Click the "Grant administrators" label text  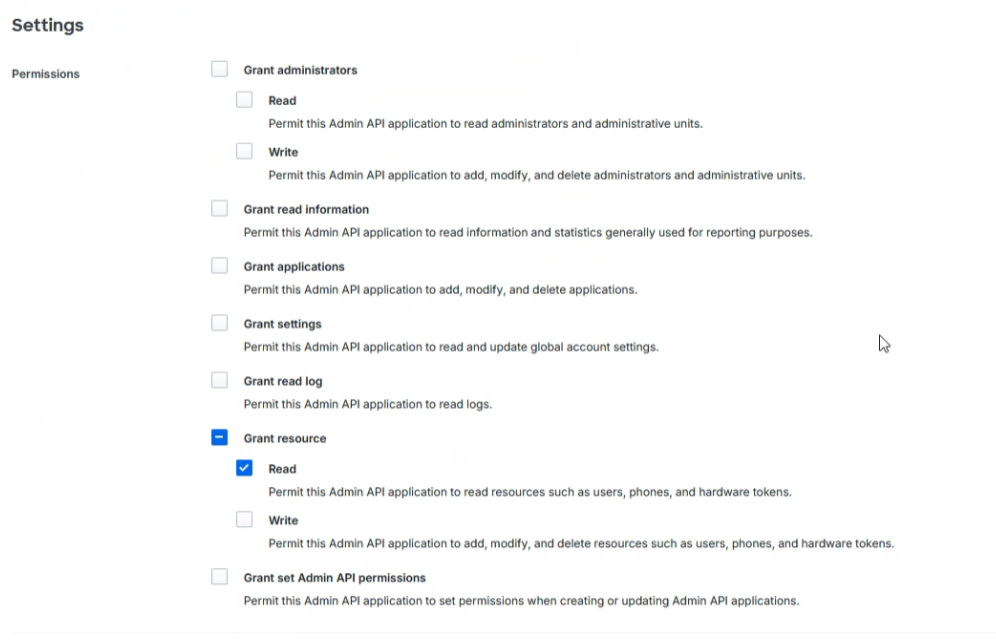tap(300, 70)
